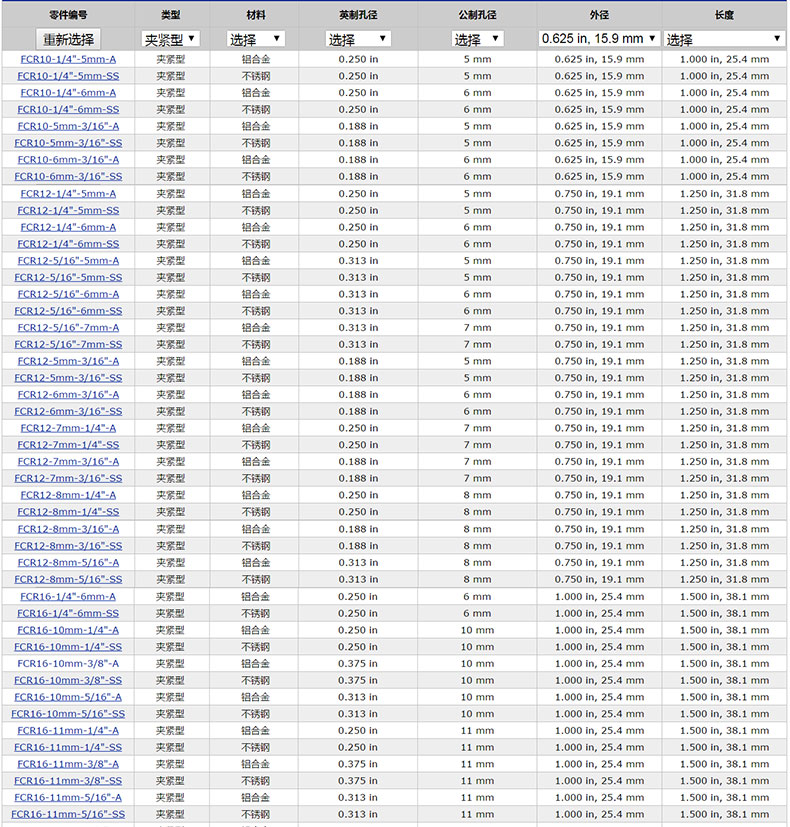Open part link FCR12-1/4"-5mm-A
This screenshot has width=790, height=827.
[68, 193]
